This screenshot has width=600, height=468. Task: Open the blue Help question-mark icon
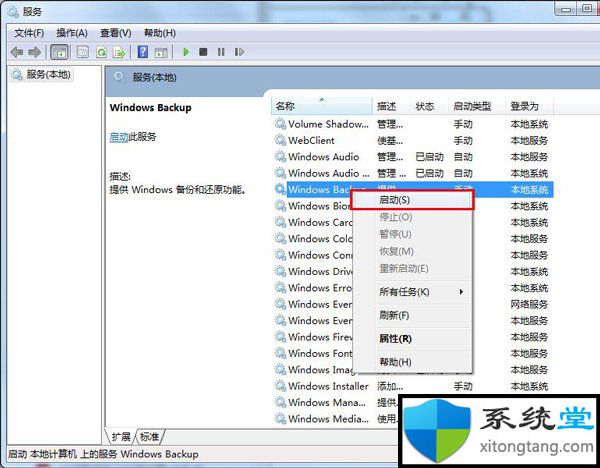click(143, 52)
